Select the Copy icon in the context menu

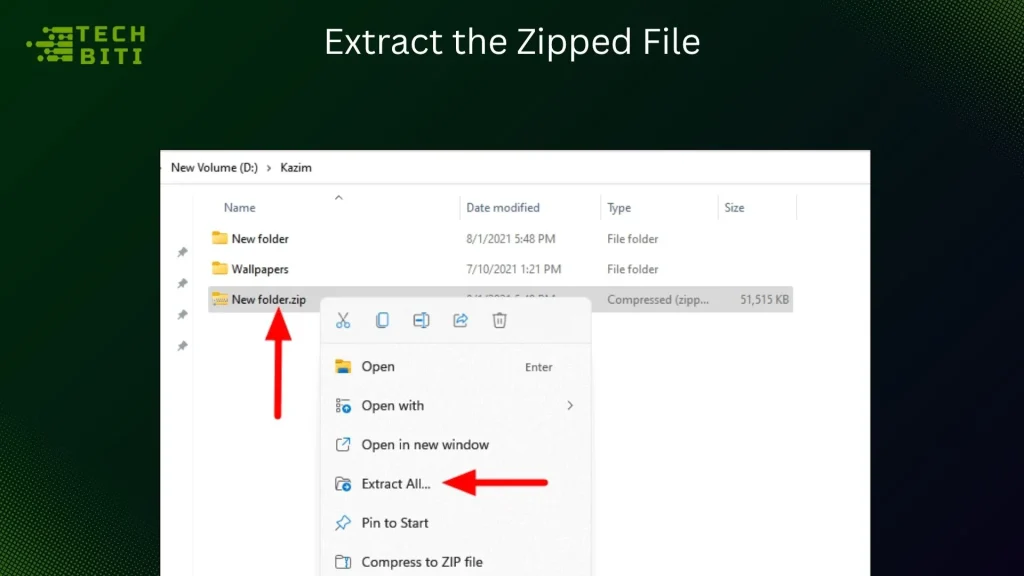click(x=382, y=320)
